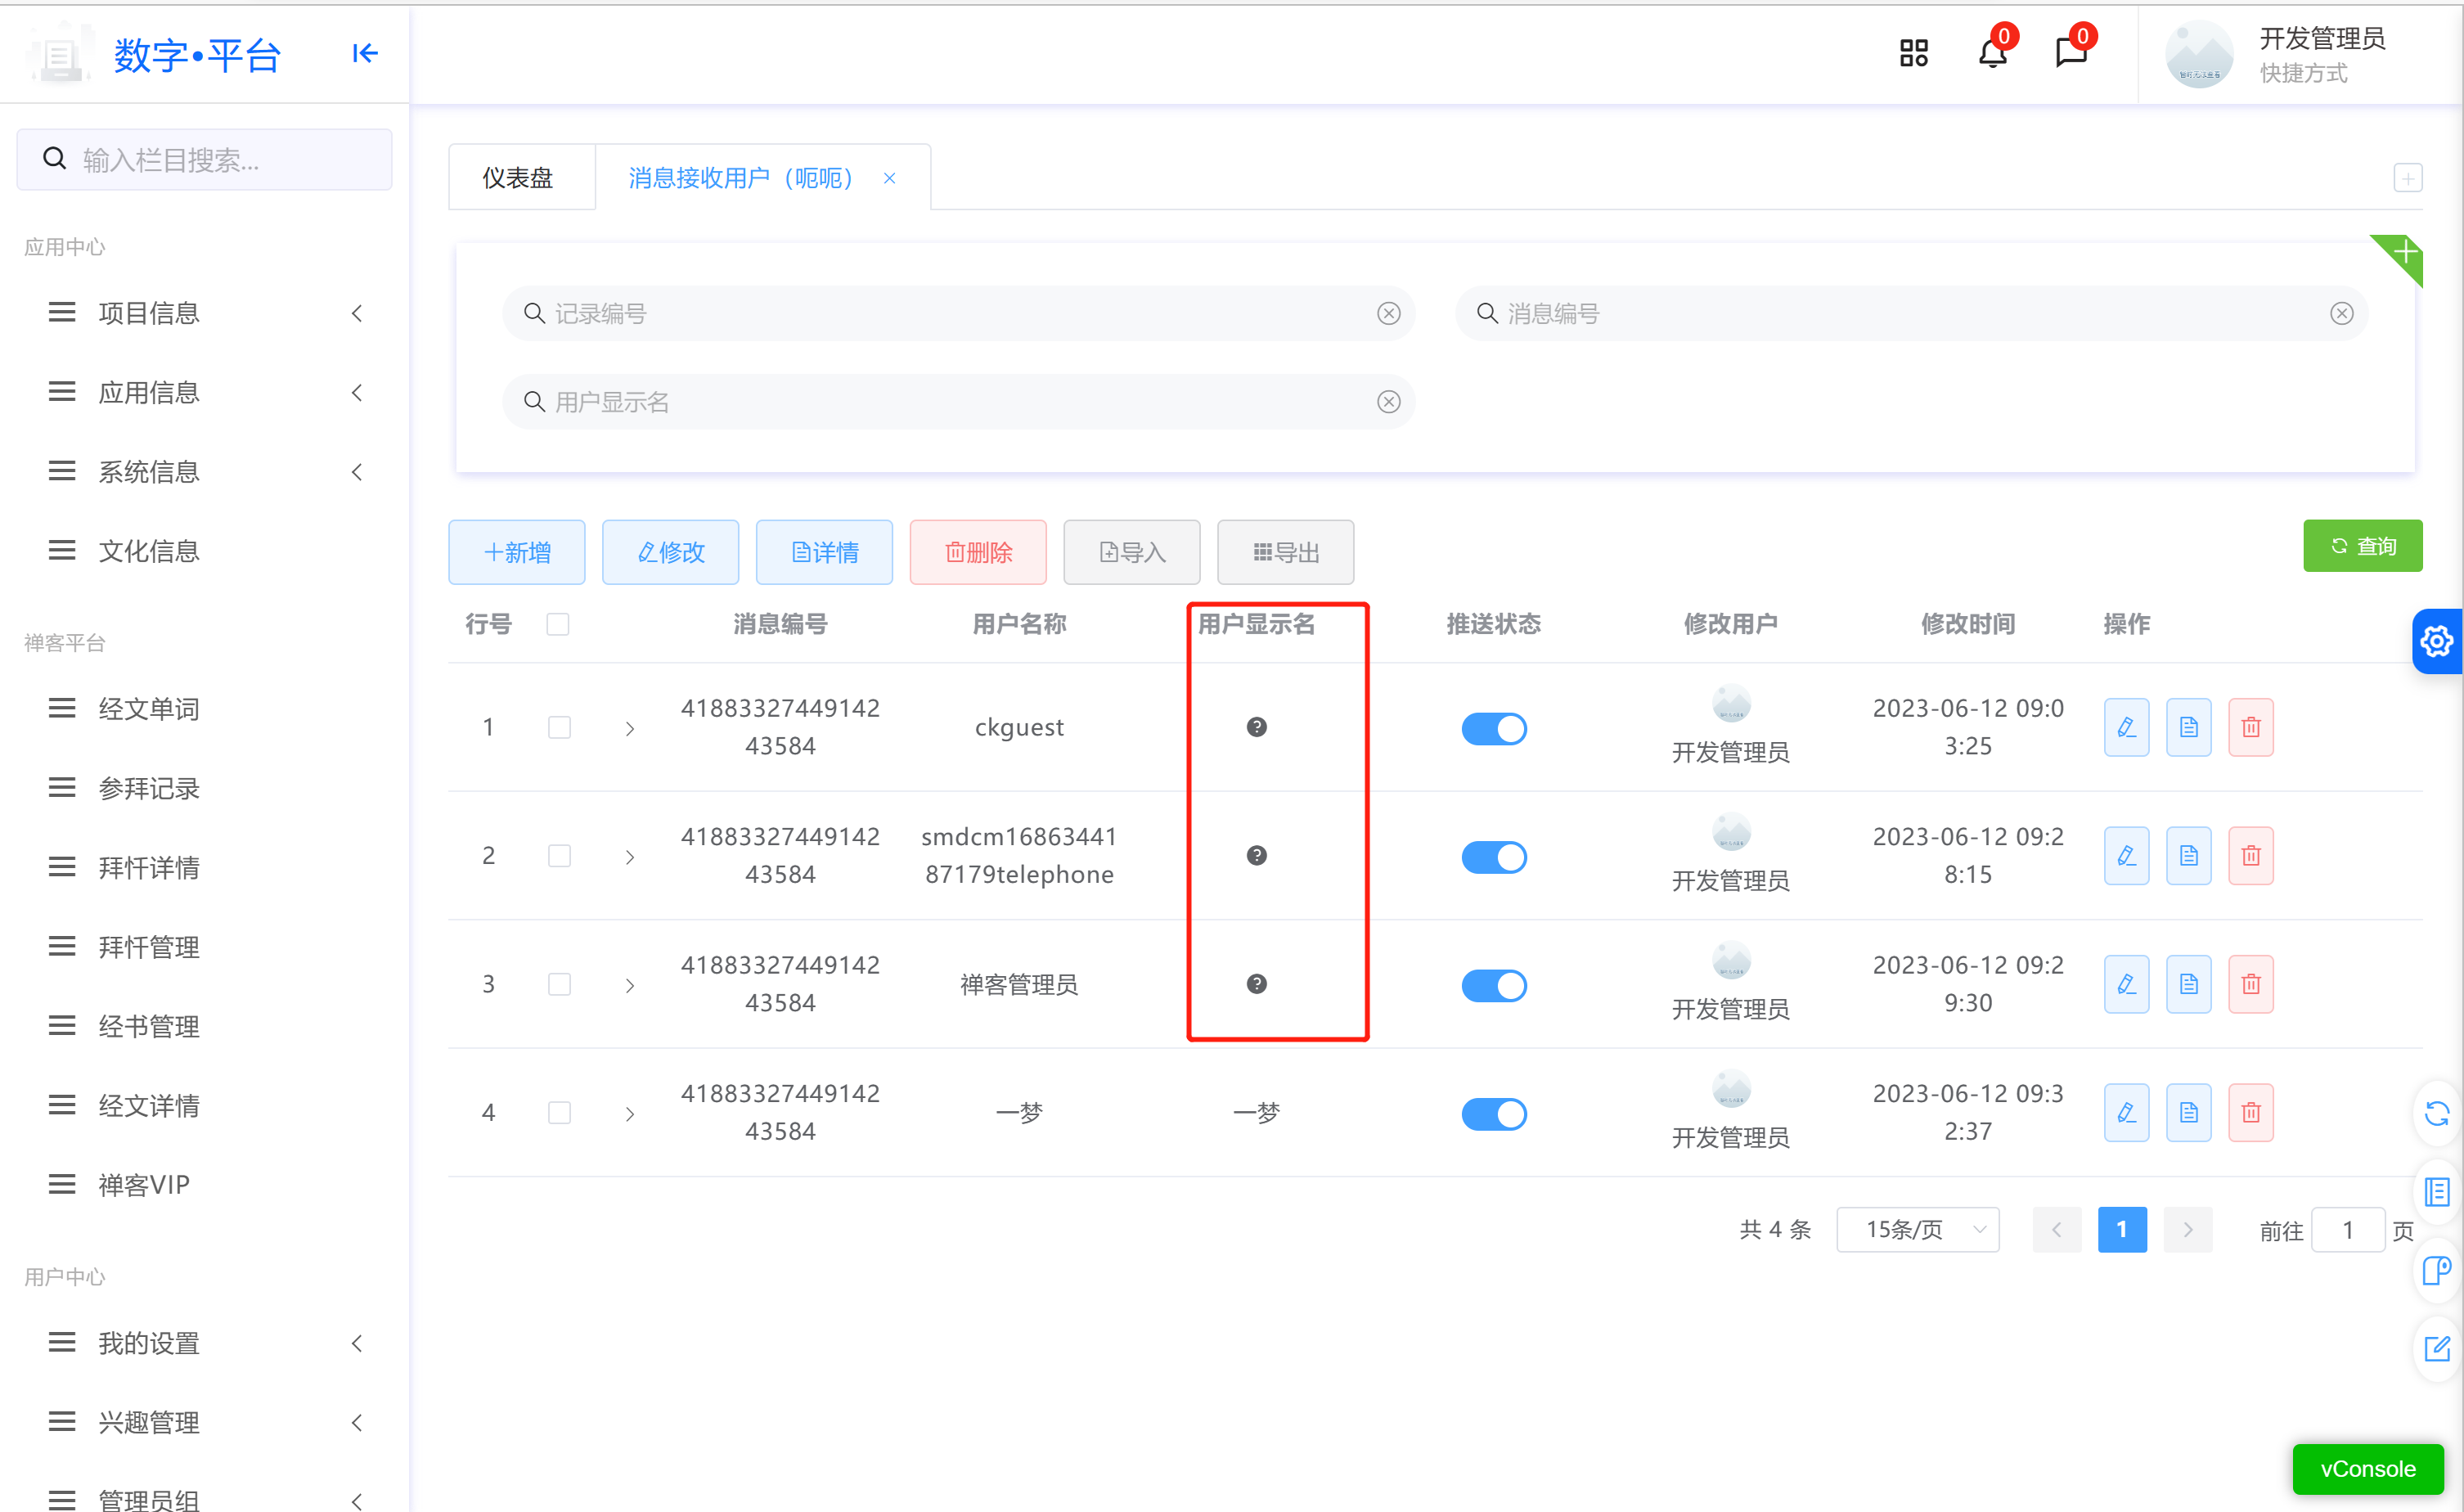The height and width of the screenshot is (1512, 2464).
Task: Click trash icon for 禅客管理员 row
Action: (2250, 984)
